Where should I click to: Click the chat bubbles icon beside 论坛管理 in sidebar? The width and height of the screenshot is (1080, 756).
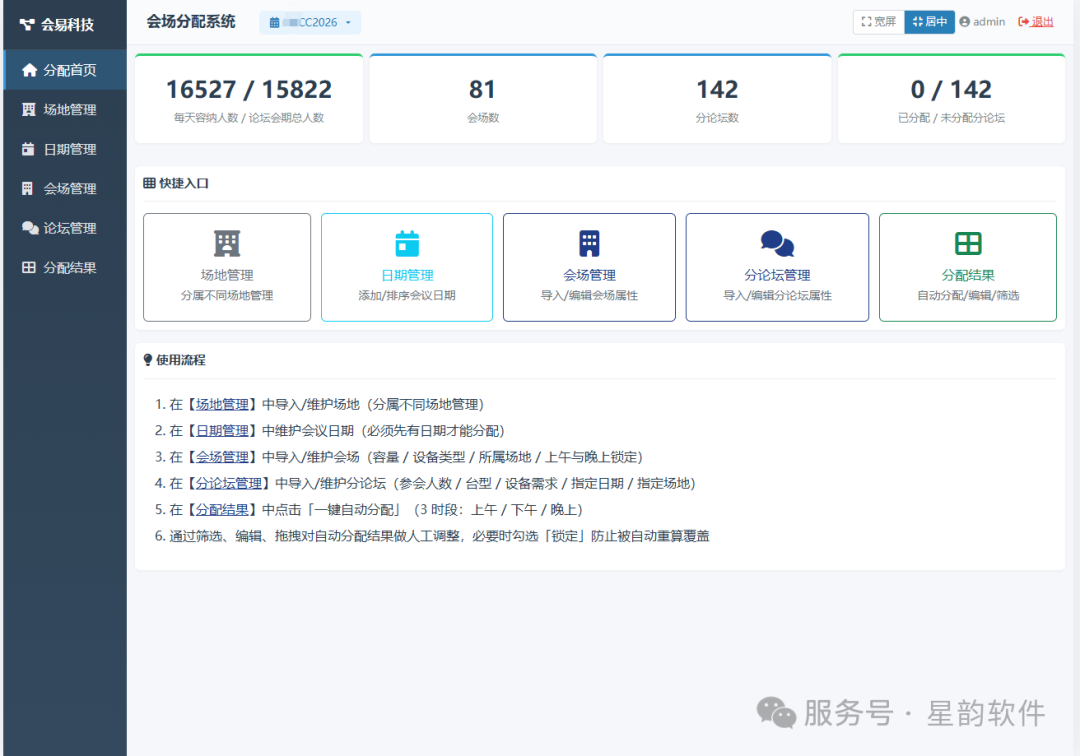(x=30, y=228)
